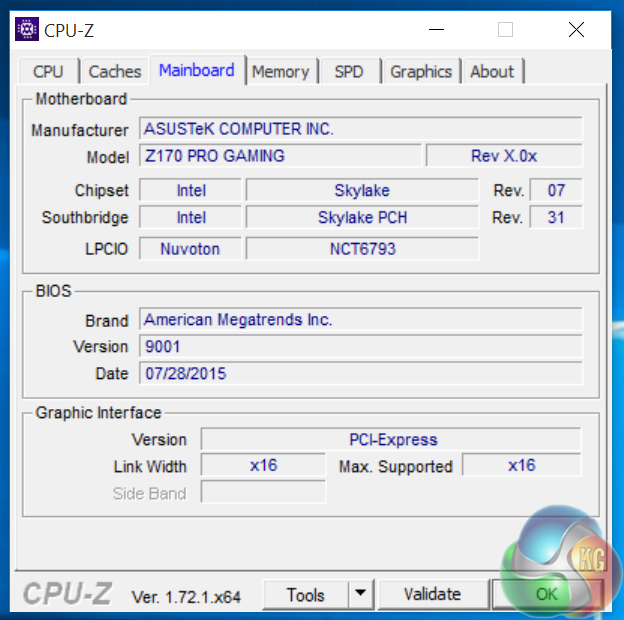This screenshot has height=620, width=624.
Task: Click the Skylake chipset value
Action: (x=362, y=190)
